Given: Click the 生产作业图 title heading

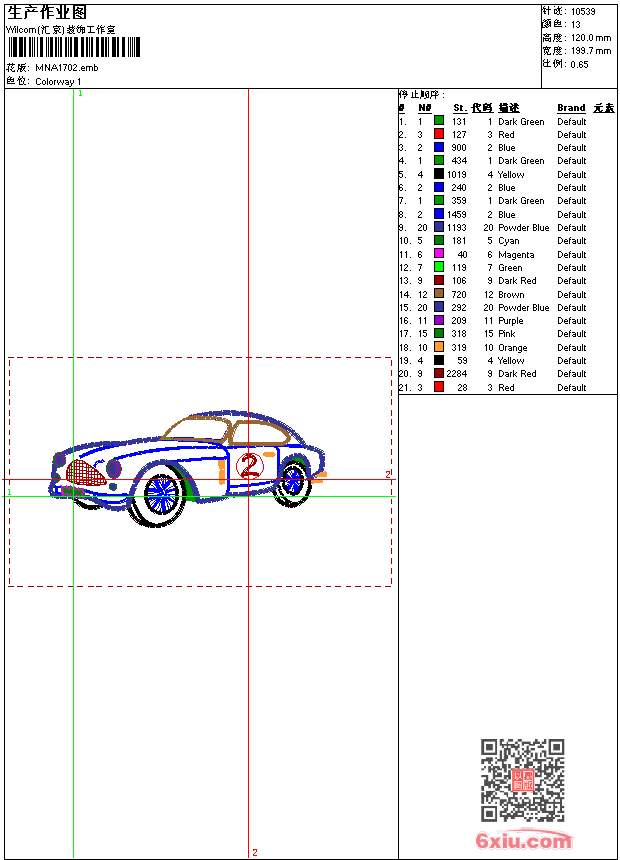Looking at the screenshot, I should (47, 12).
